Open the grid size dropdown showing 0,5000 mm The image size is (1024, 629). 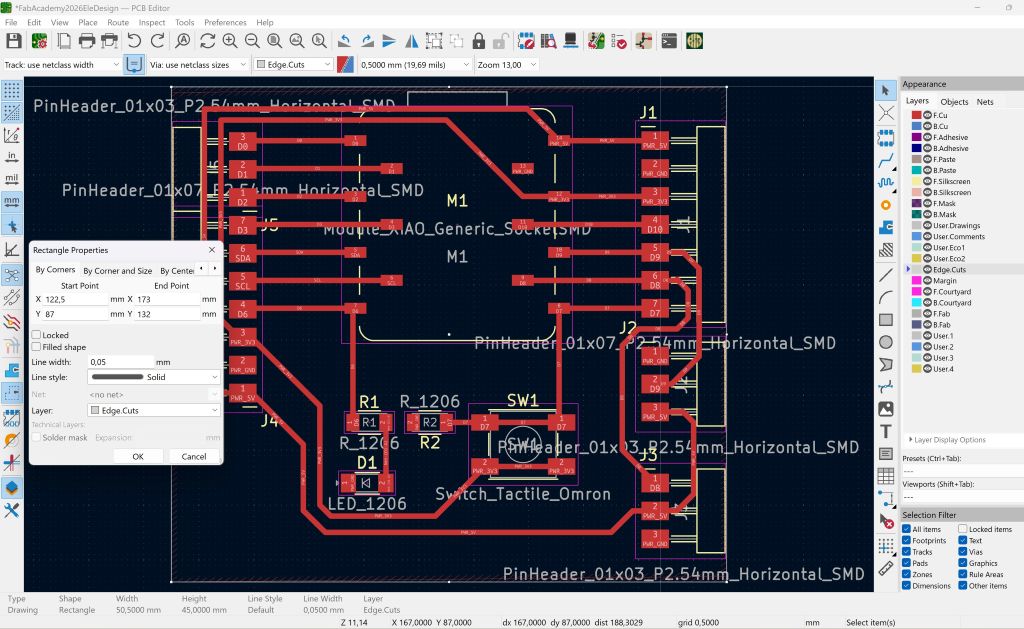[x=415, y=65]
